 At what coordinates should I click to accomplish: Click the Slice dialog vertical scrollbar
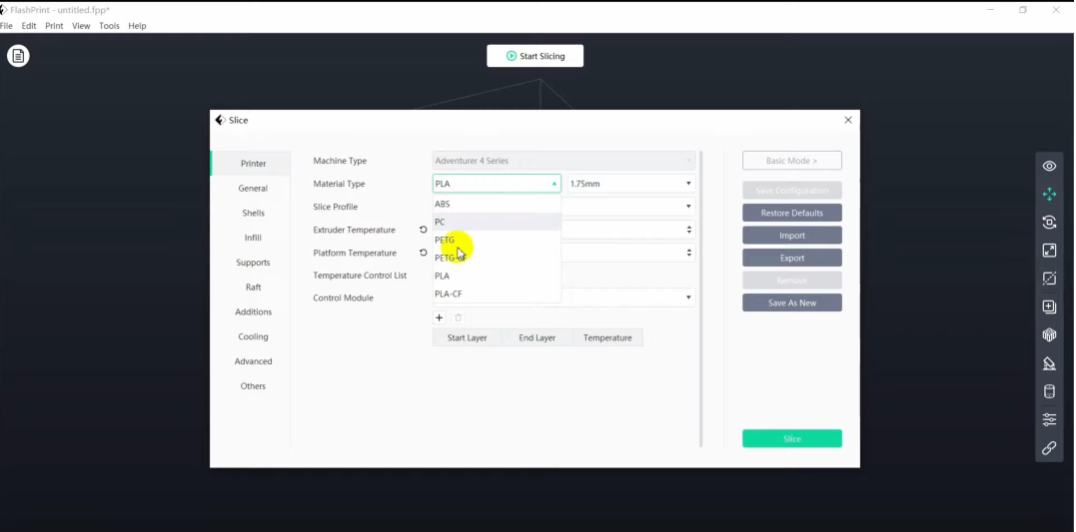(x=701, y=299)
